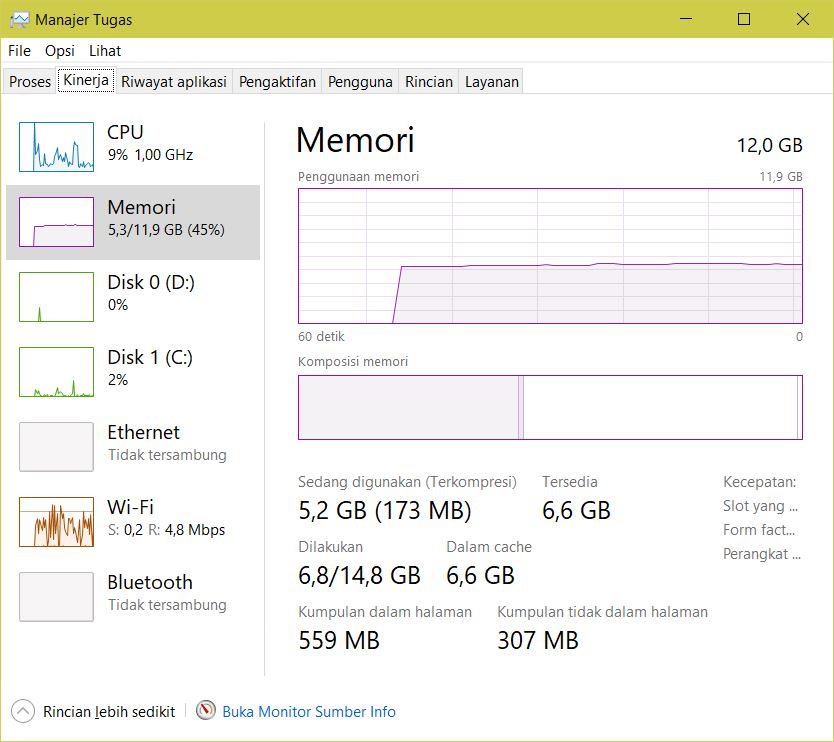Screen dimensions: 834x742
Task: Open the Layanan tab
Action: pyautogui.click(x=491, y=82)
